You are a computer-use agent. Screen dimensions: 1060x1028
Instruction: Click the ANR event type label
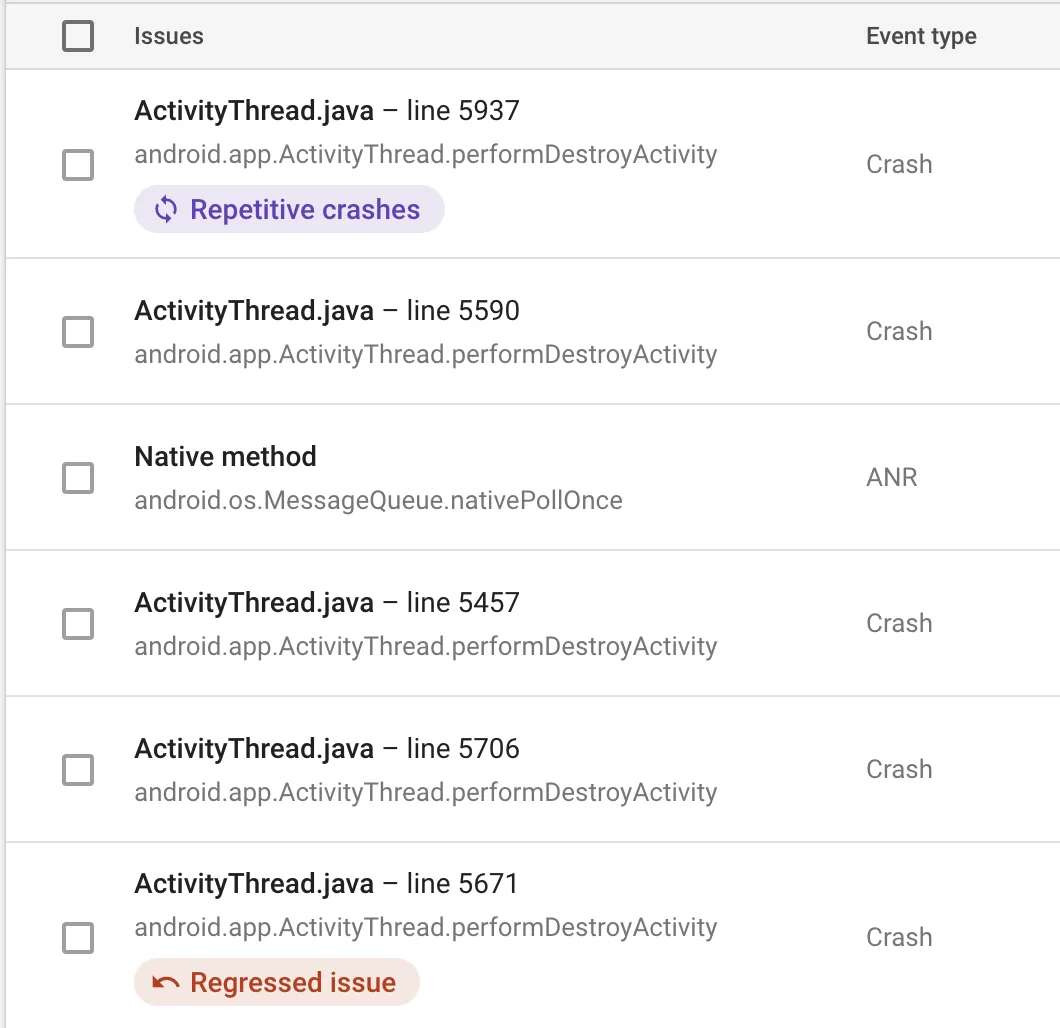pos(891,478)
